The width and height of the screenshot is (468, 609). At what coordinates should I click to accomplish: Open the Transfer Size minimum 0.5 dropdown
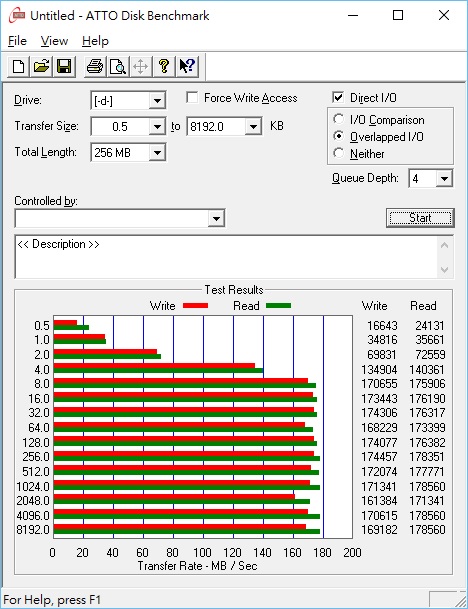click(157, 127)
